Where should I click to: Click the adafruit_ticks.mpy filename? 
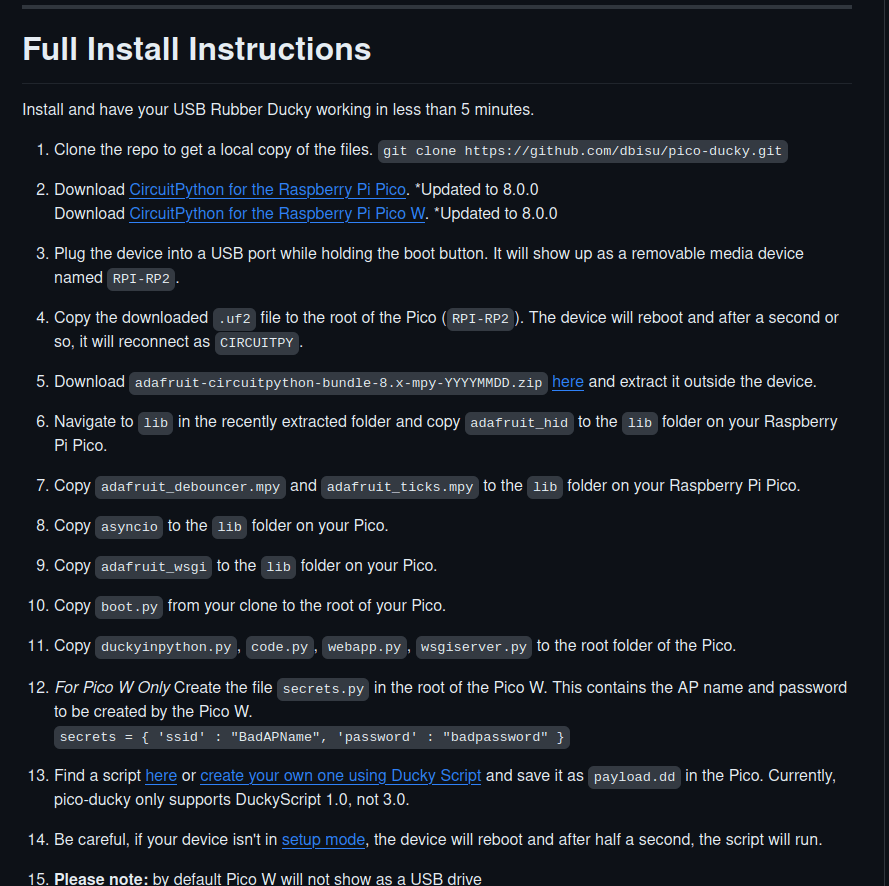400,486
